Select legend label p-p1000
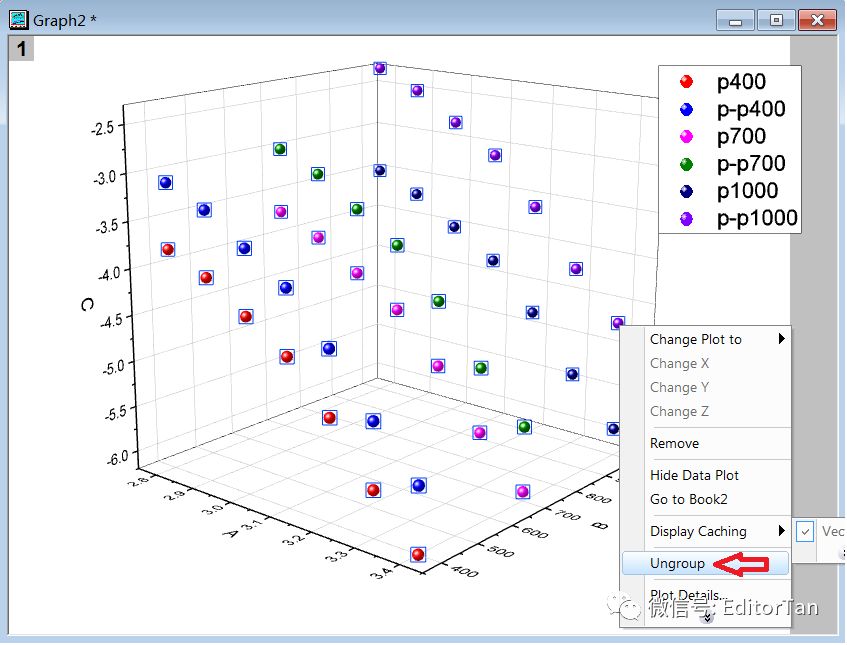 point(757,219)
